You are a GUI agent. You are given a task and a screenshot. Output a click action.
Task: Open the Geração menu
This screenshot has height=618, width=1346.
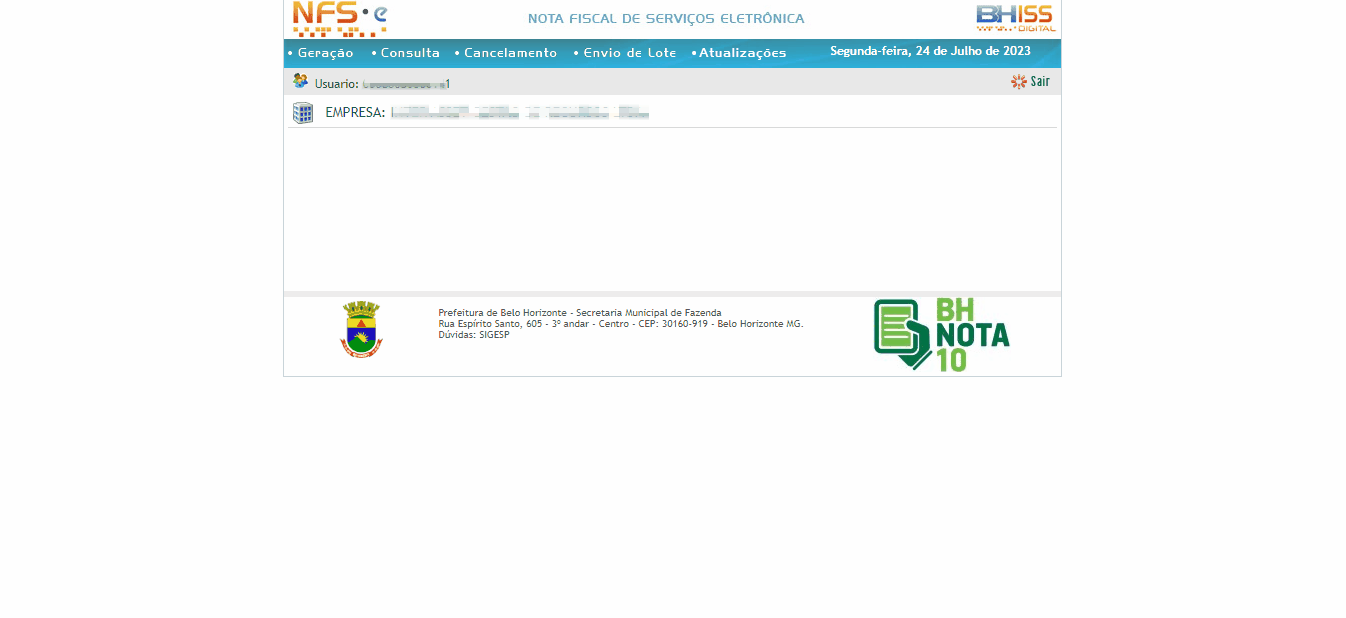[325, 53]
